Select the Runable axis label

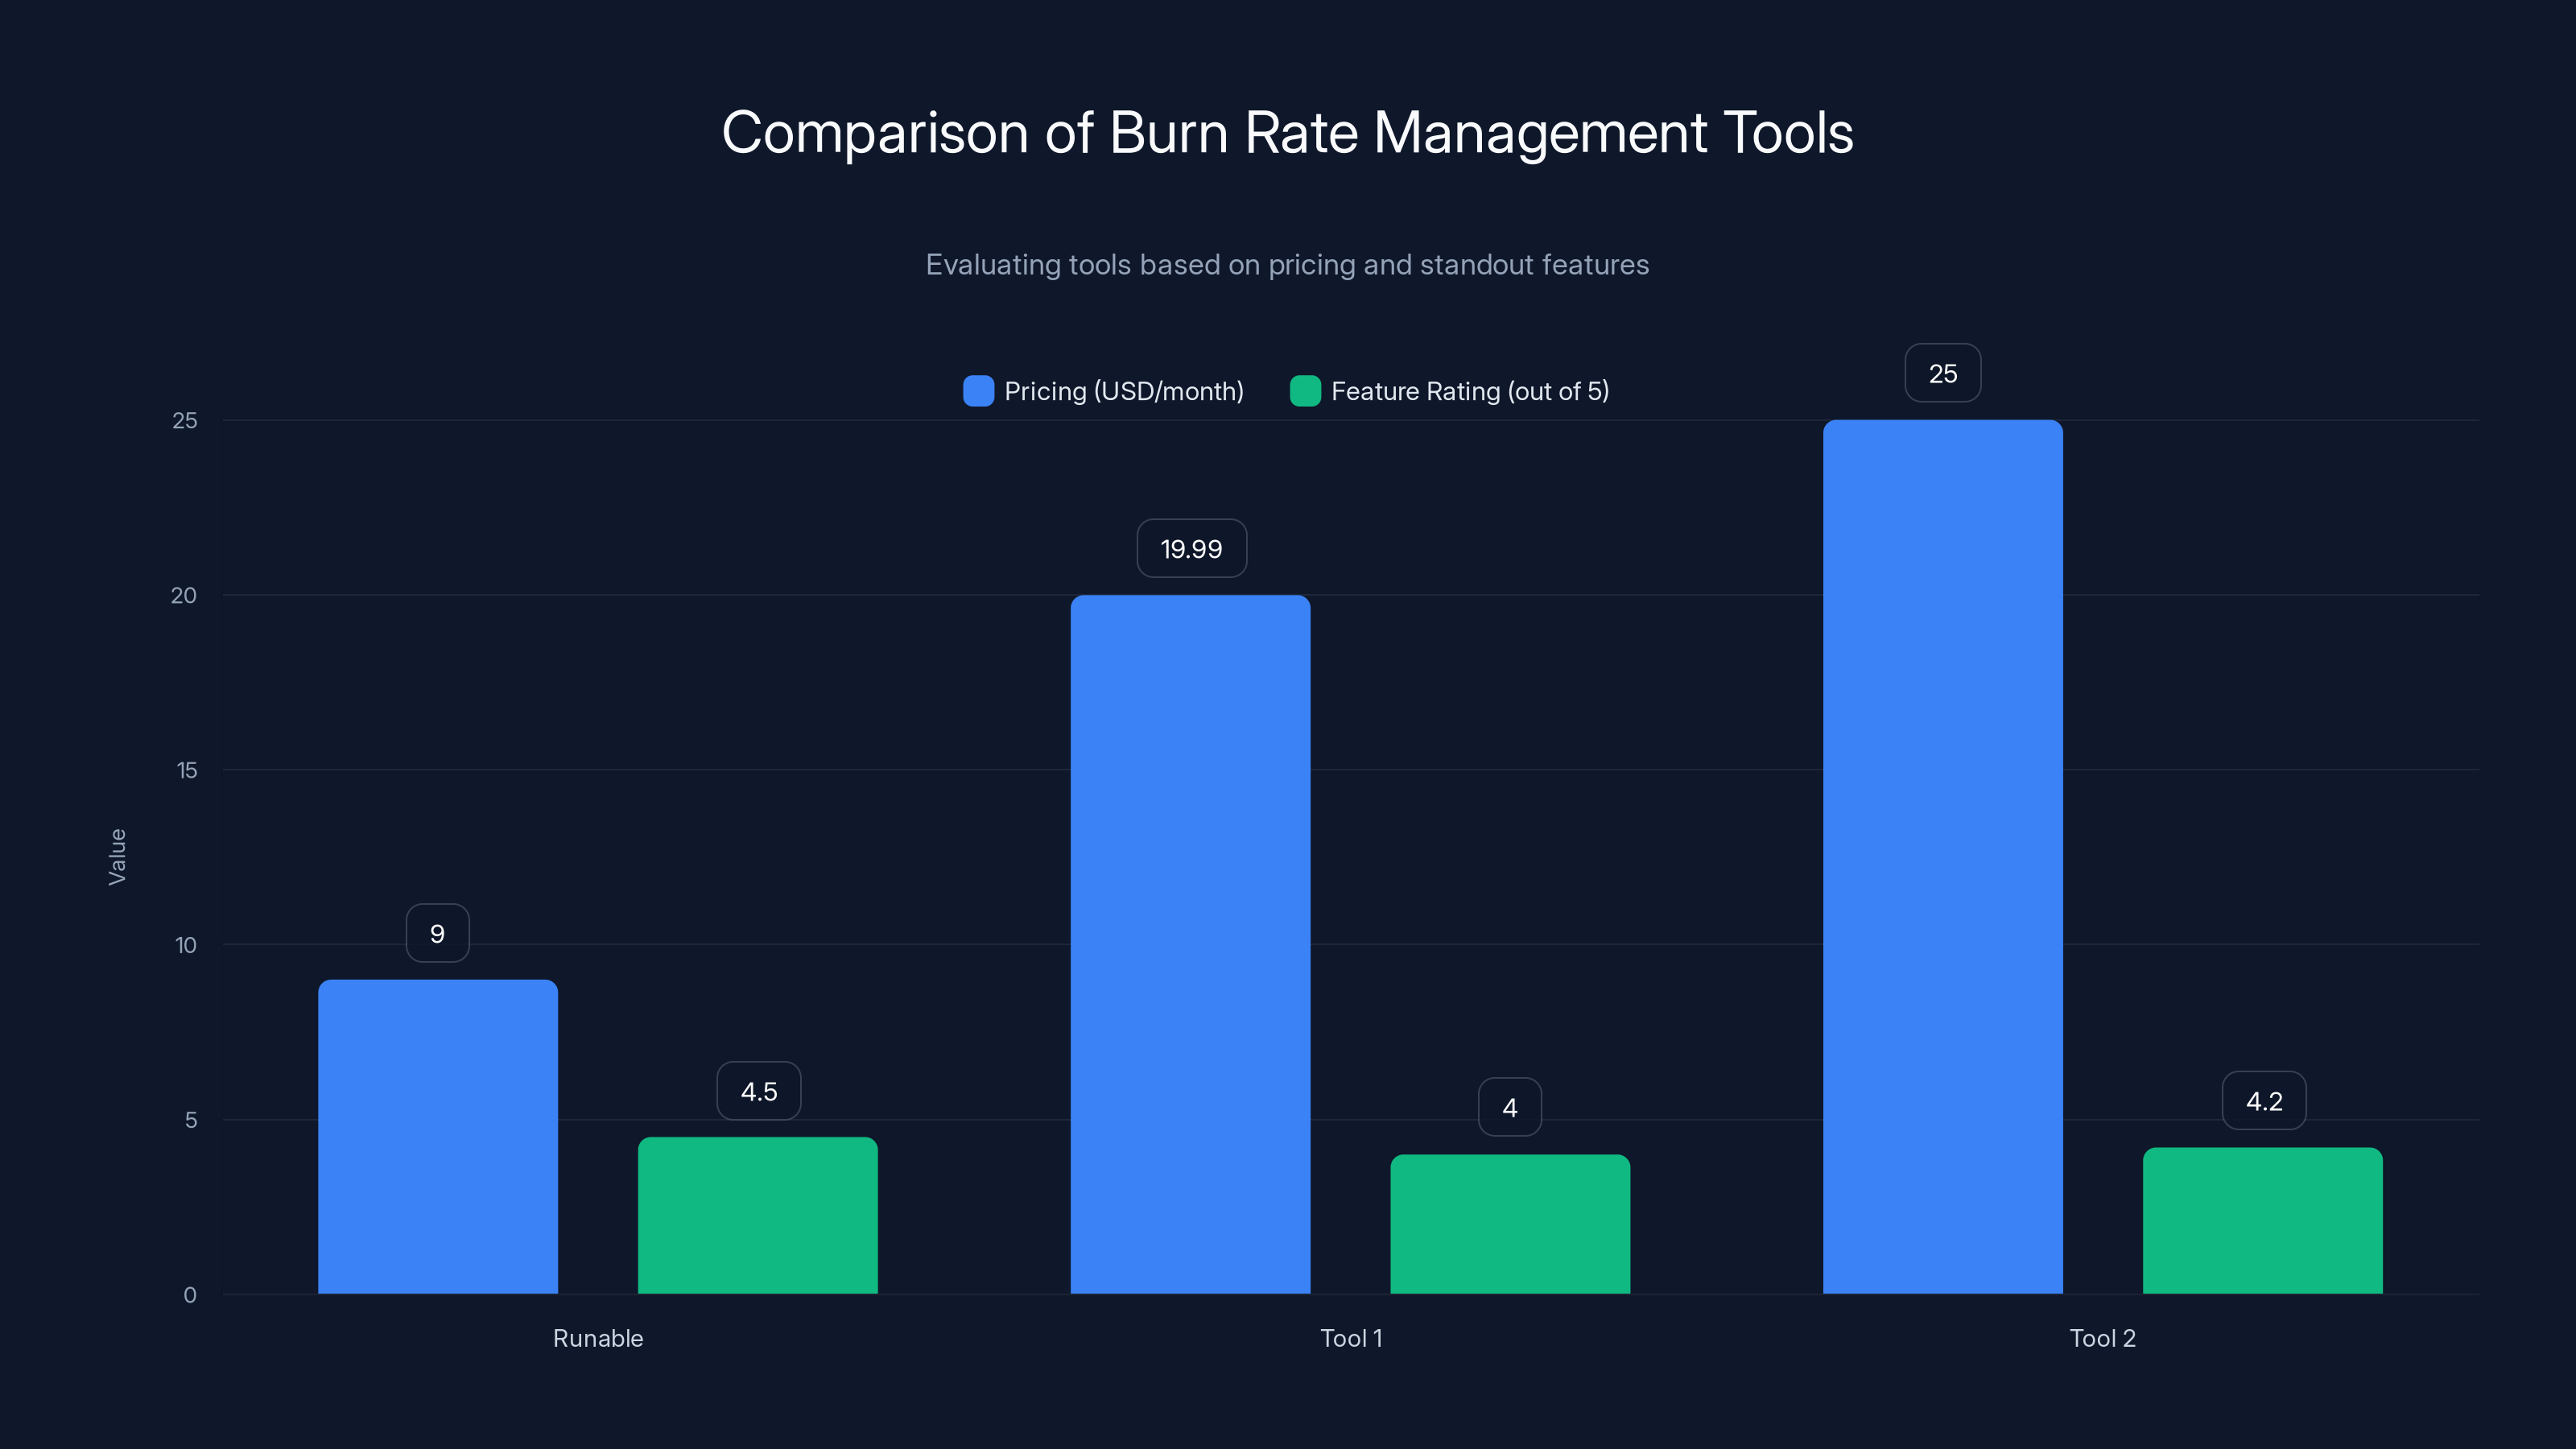click(x=597, y=1338)
